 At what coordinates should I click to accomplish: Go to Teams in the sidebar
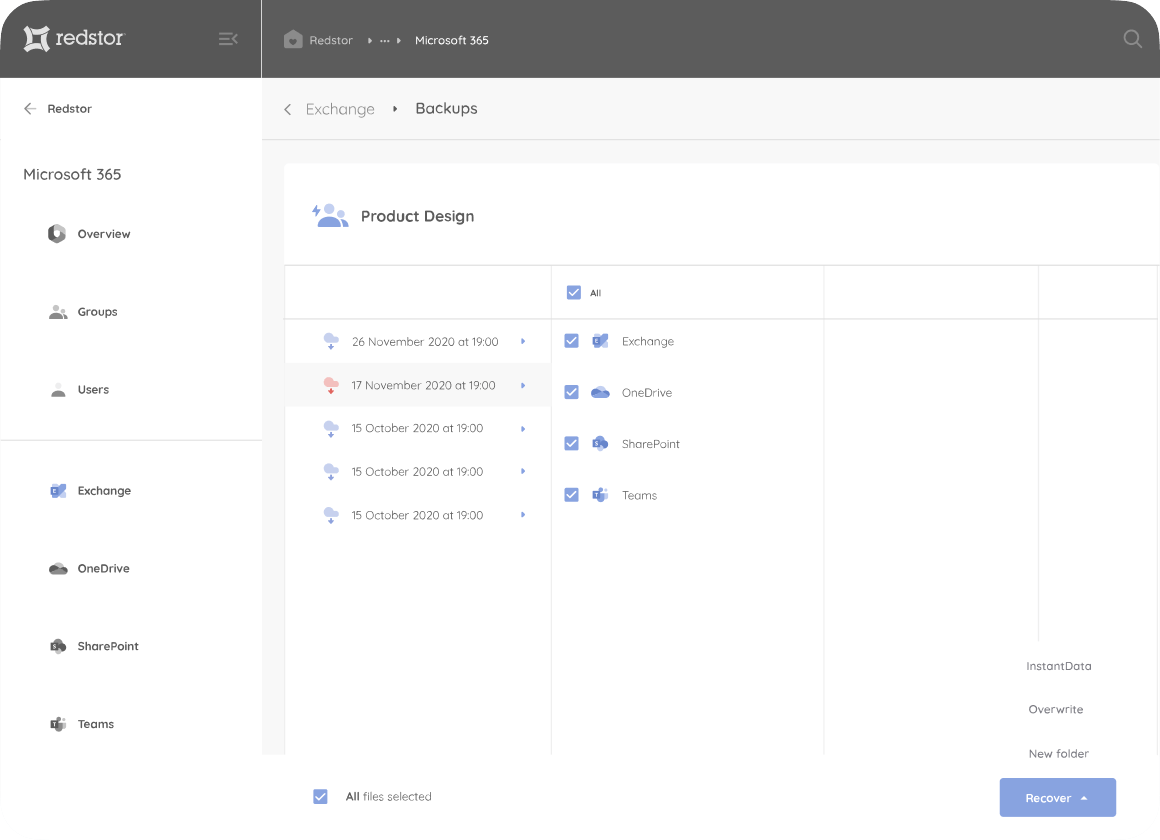coord(96,724)
